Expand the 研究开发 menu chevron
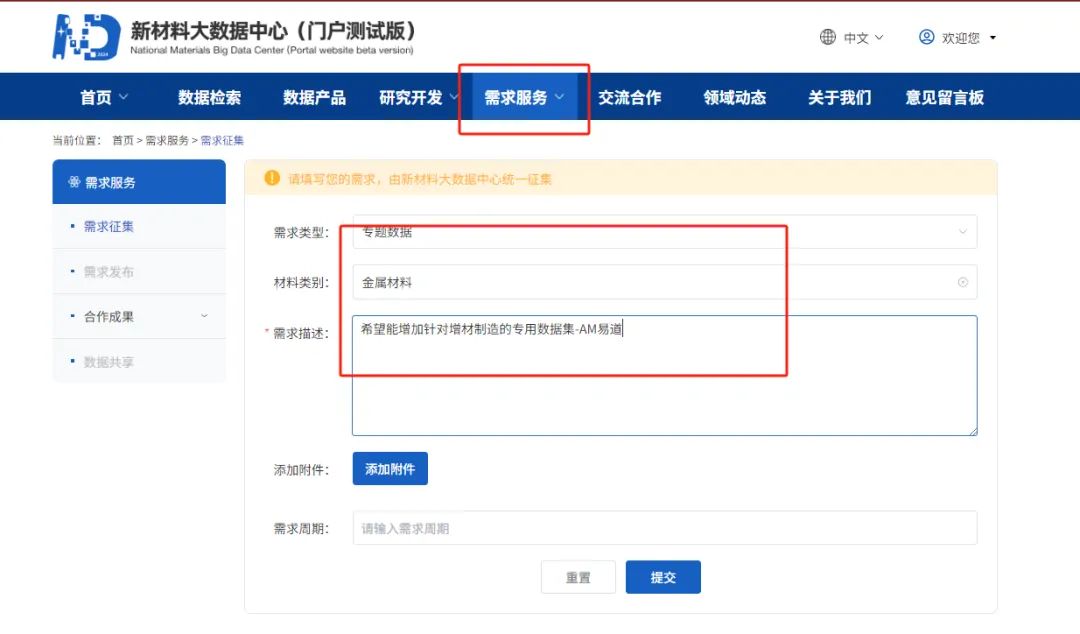The width and height of the screenshot is (1080, 634). tap(454, 97)
